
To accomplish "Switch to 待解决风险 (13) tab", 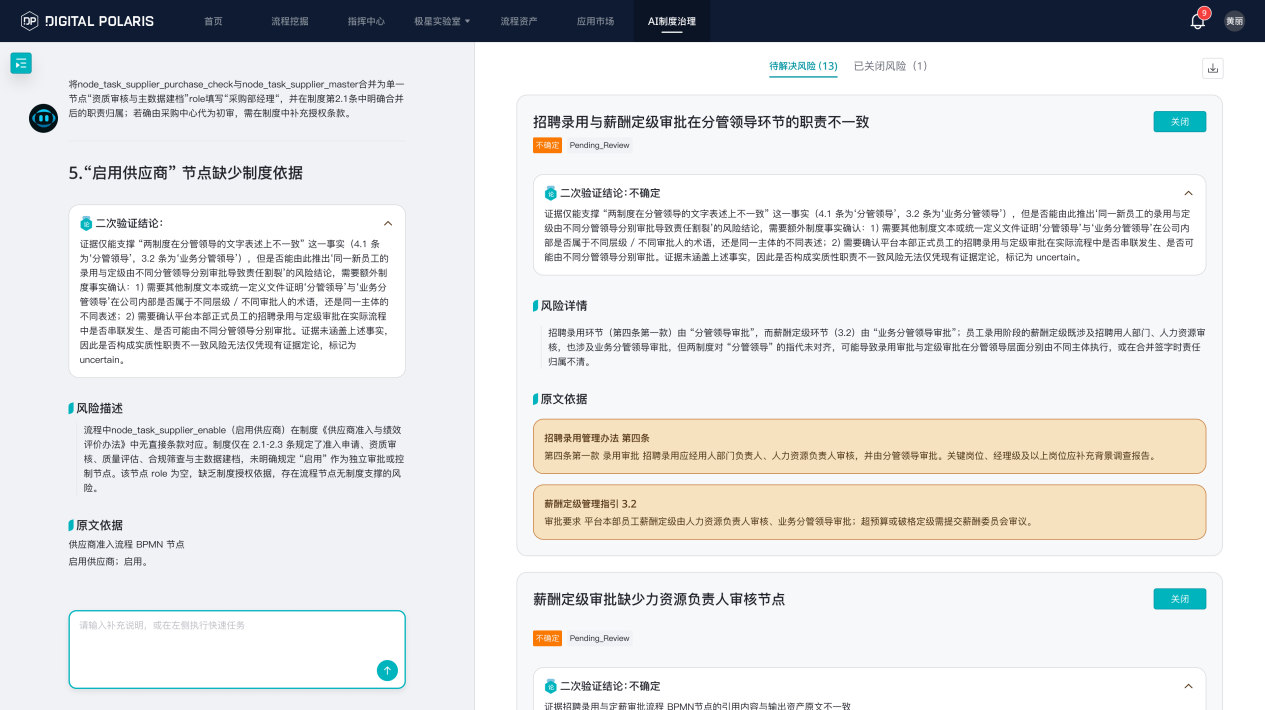I will [803, 66].
